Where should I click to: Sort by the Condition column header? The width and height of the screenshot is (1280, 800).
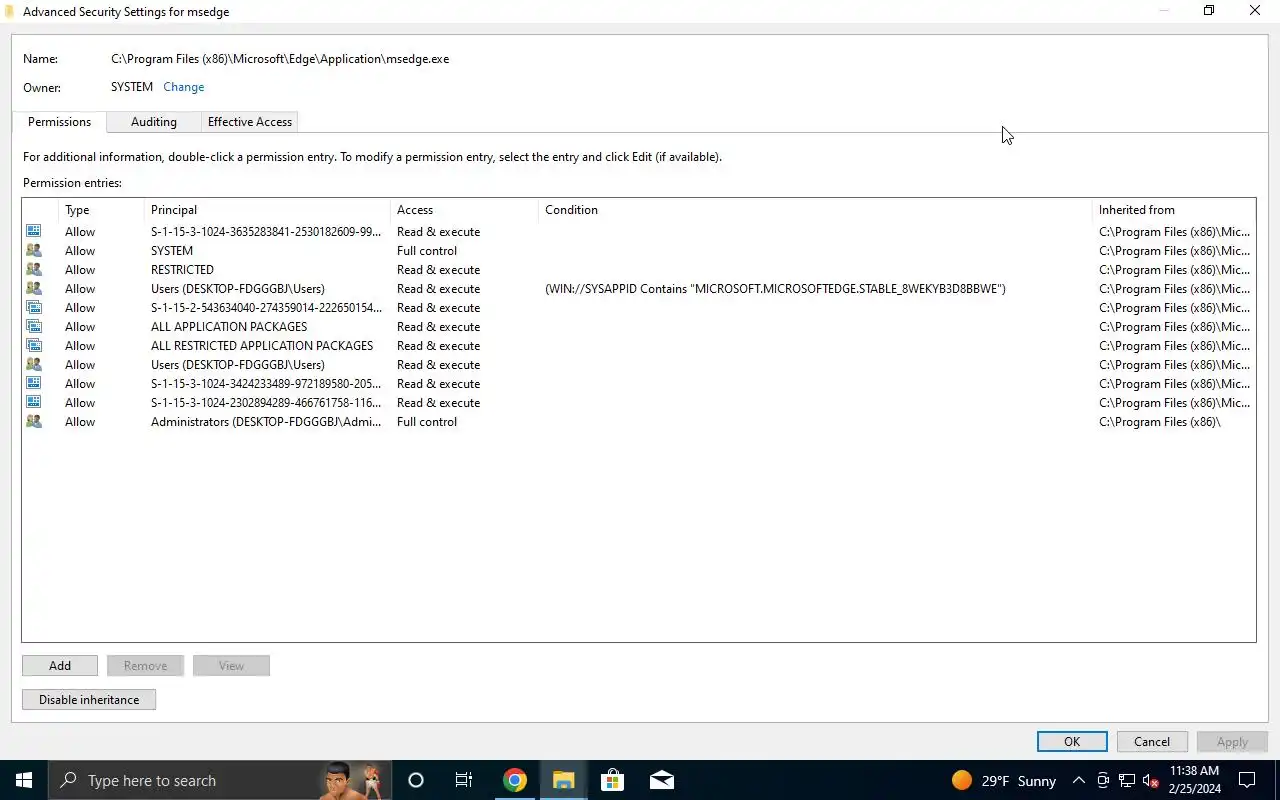coord(815,210)
